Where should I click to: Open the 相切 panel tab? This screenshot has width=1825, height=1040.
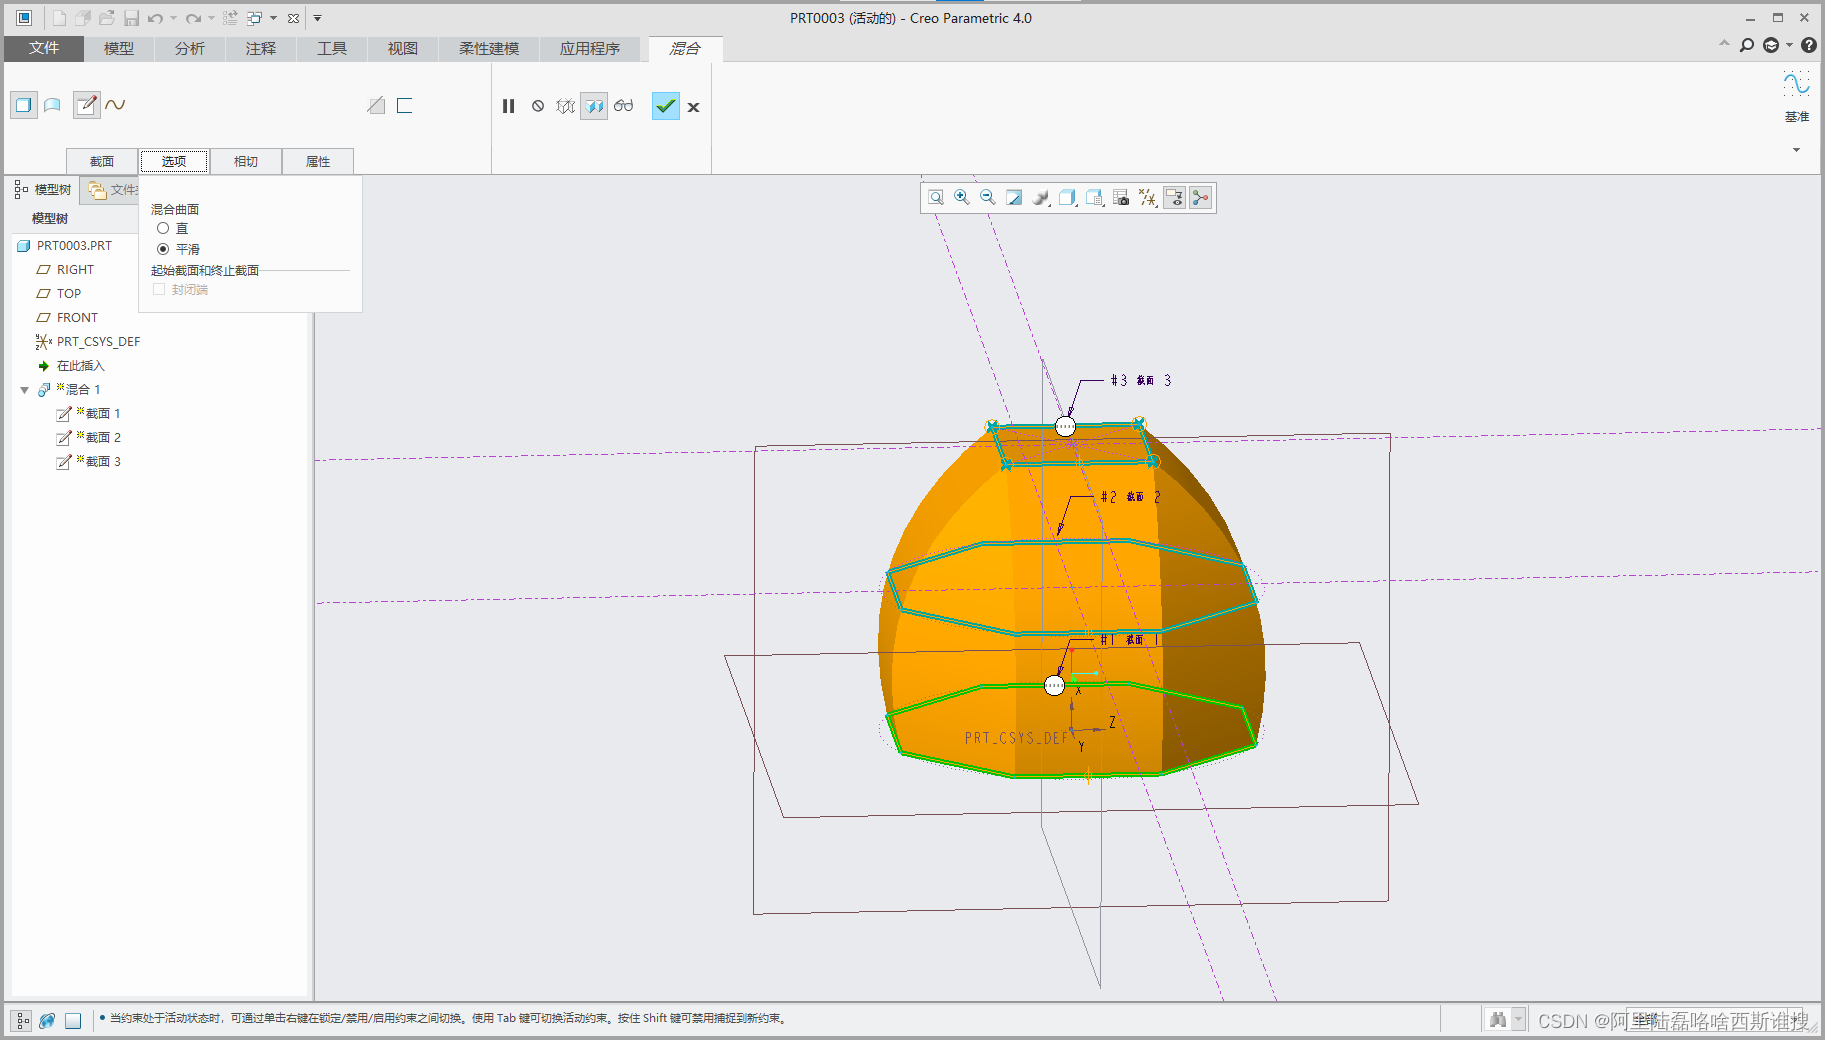point(246,161)
